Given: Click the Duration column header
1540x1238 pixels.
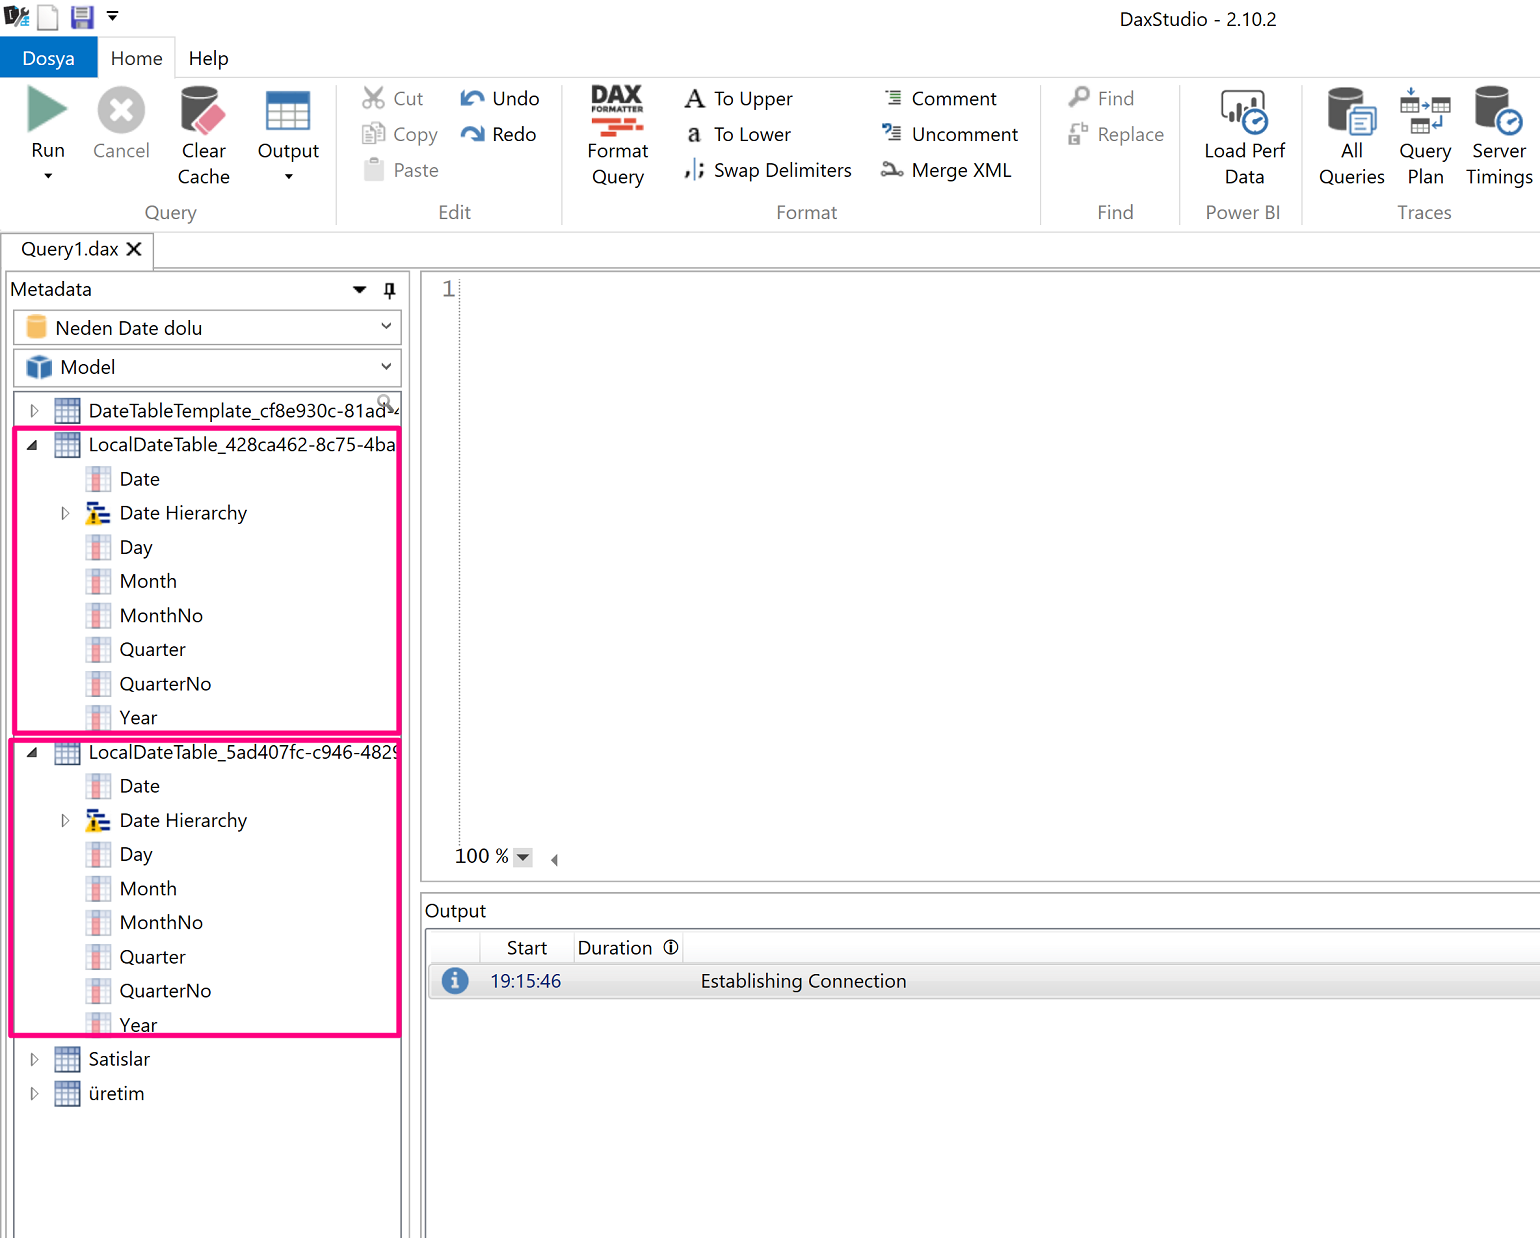Looking at the screenshot, I should (614, 948).
